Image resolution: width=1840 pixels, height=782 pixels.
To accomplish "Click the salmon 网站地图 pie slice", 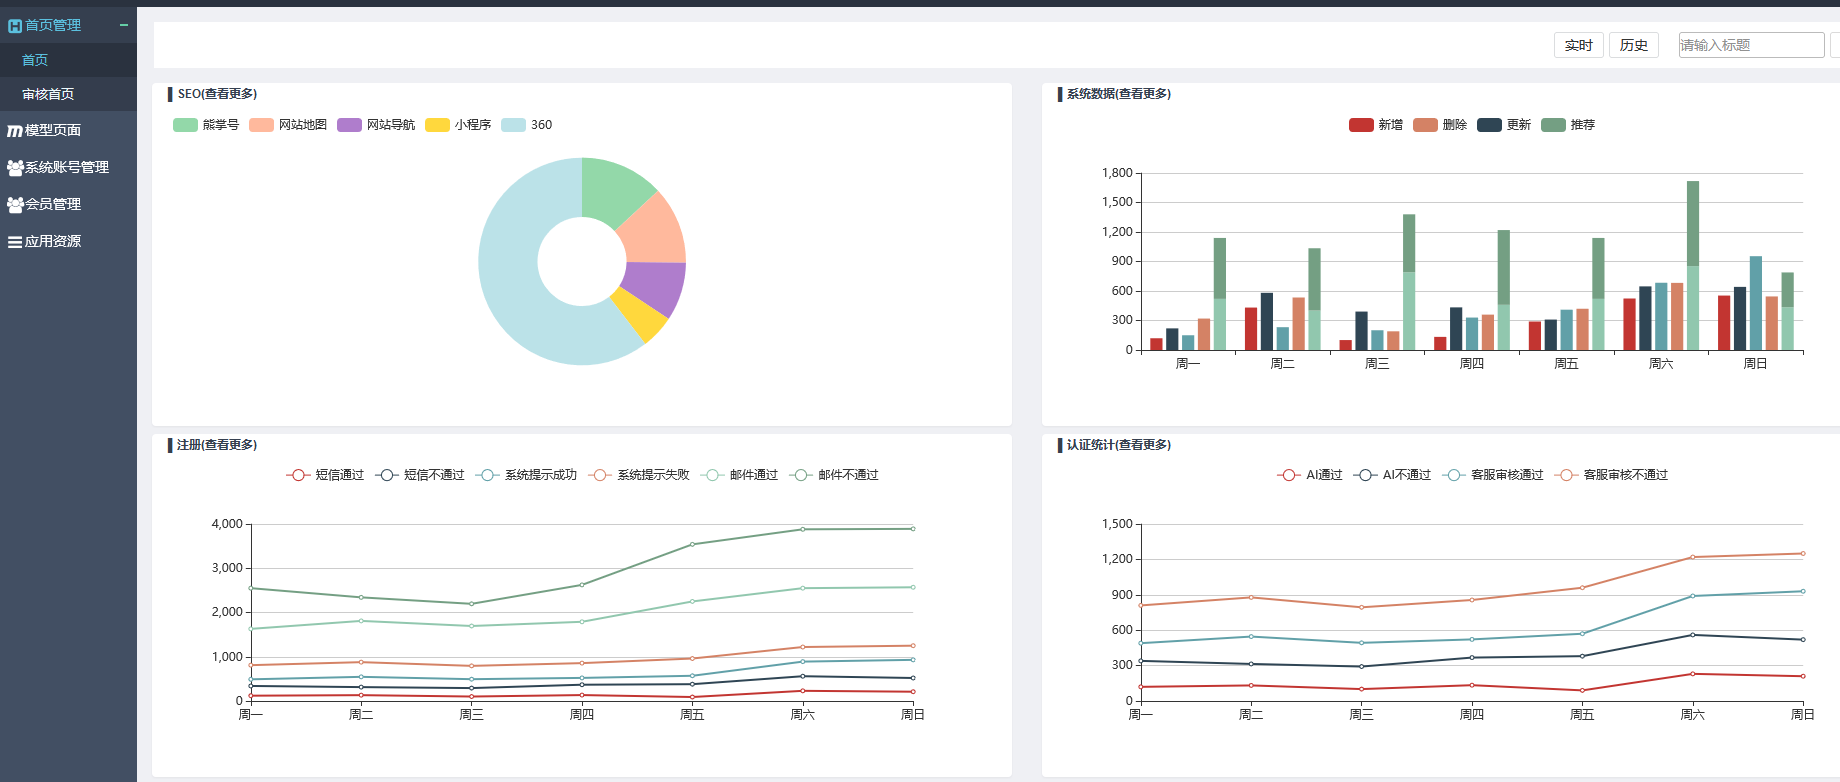I will tap(652, 232).
